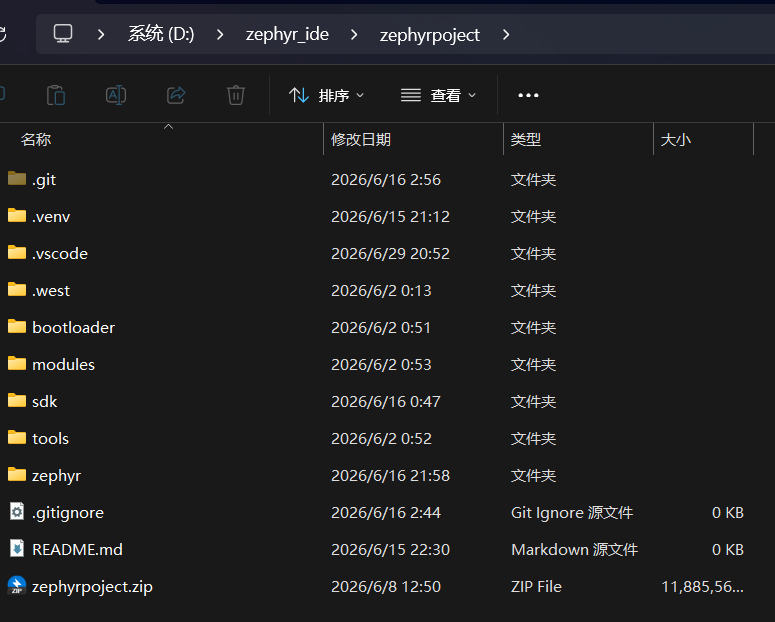The width and height of the screenshot is (775, 622).
Task: Click the Markdown 源文件 type cell
Action: point(574,549)
